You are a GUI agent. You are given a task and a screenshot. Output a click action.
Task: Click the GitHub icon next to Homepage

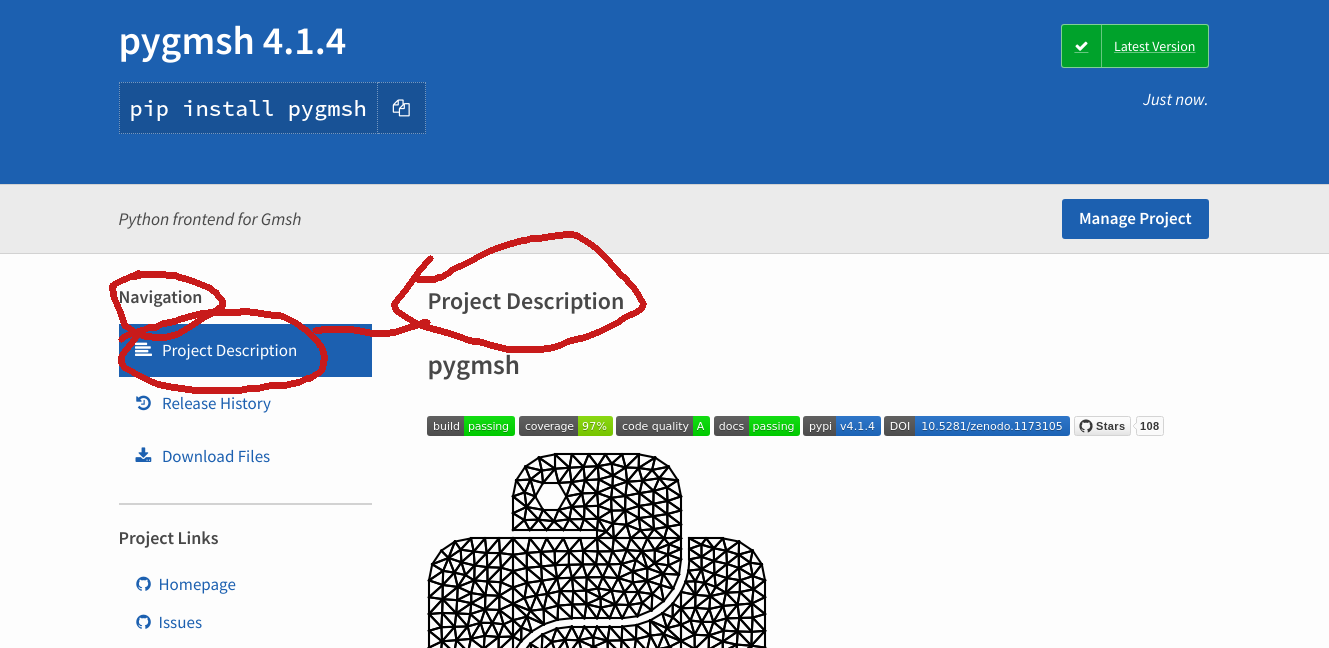pos(143,584)
